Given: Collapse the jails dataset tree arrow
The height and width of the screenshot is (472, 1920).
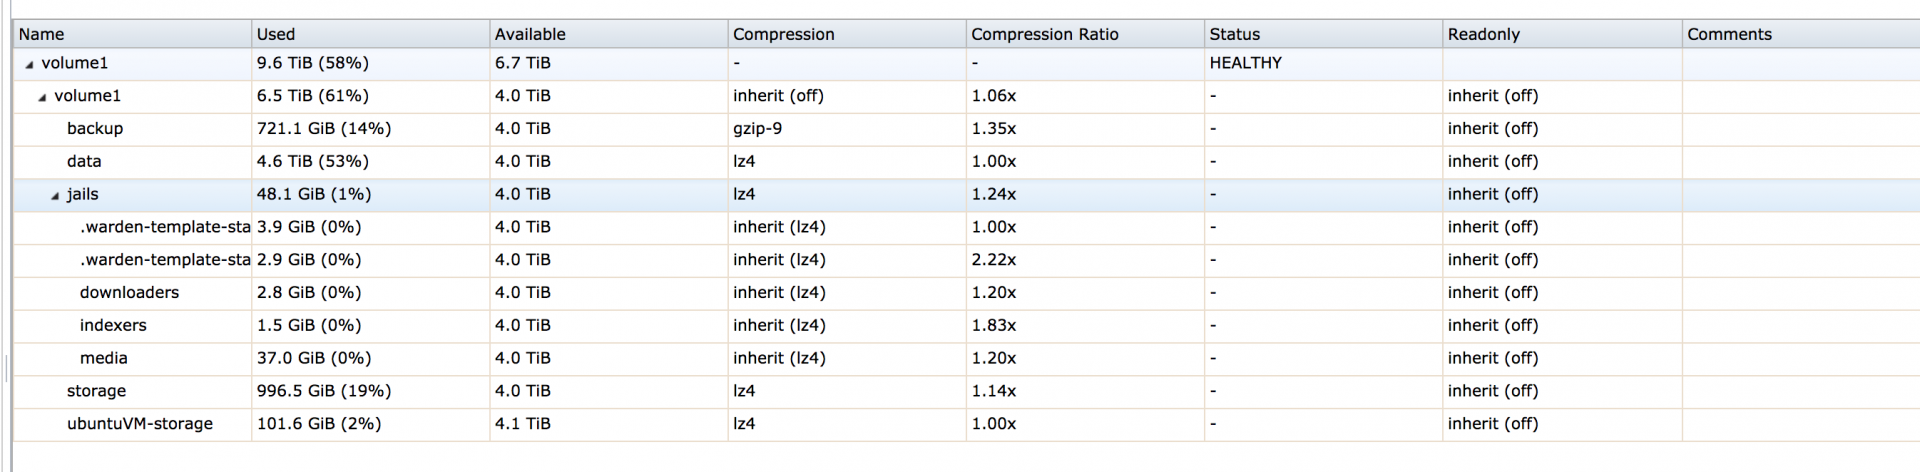Looking at the screenshot, I should point(55,196).
